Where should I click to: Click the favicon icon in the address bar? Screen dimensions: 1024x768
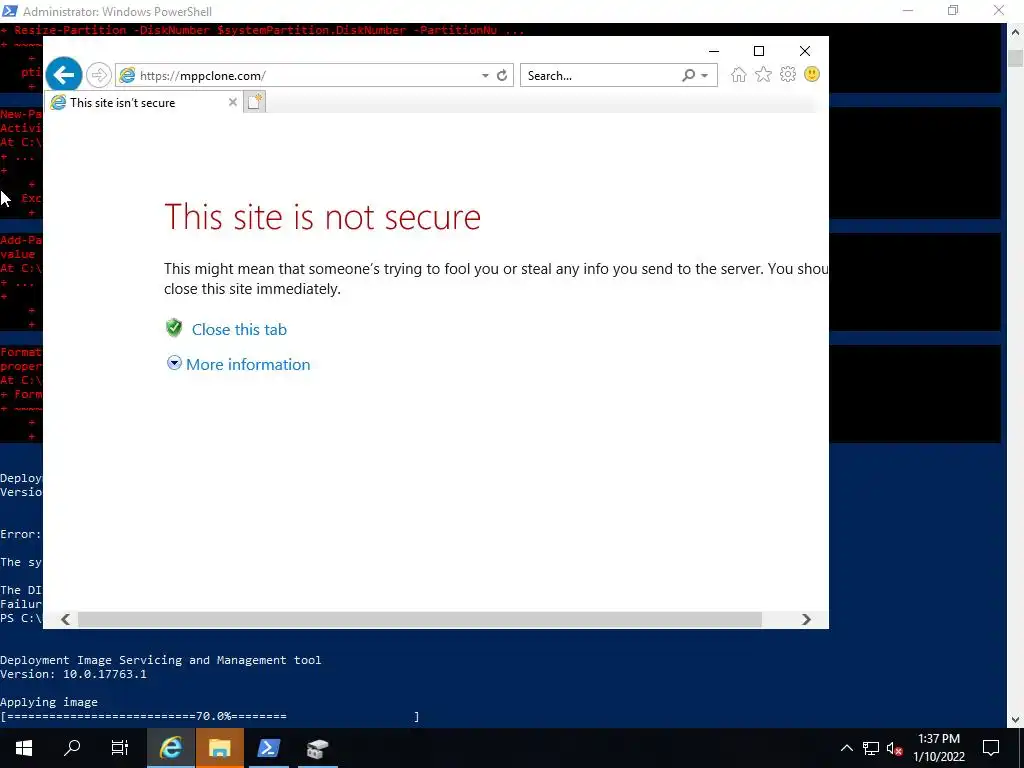pyautogui.click(x=127, y=76)
